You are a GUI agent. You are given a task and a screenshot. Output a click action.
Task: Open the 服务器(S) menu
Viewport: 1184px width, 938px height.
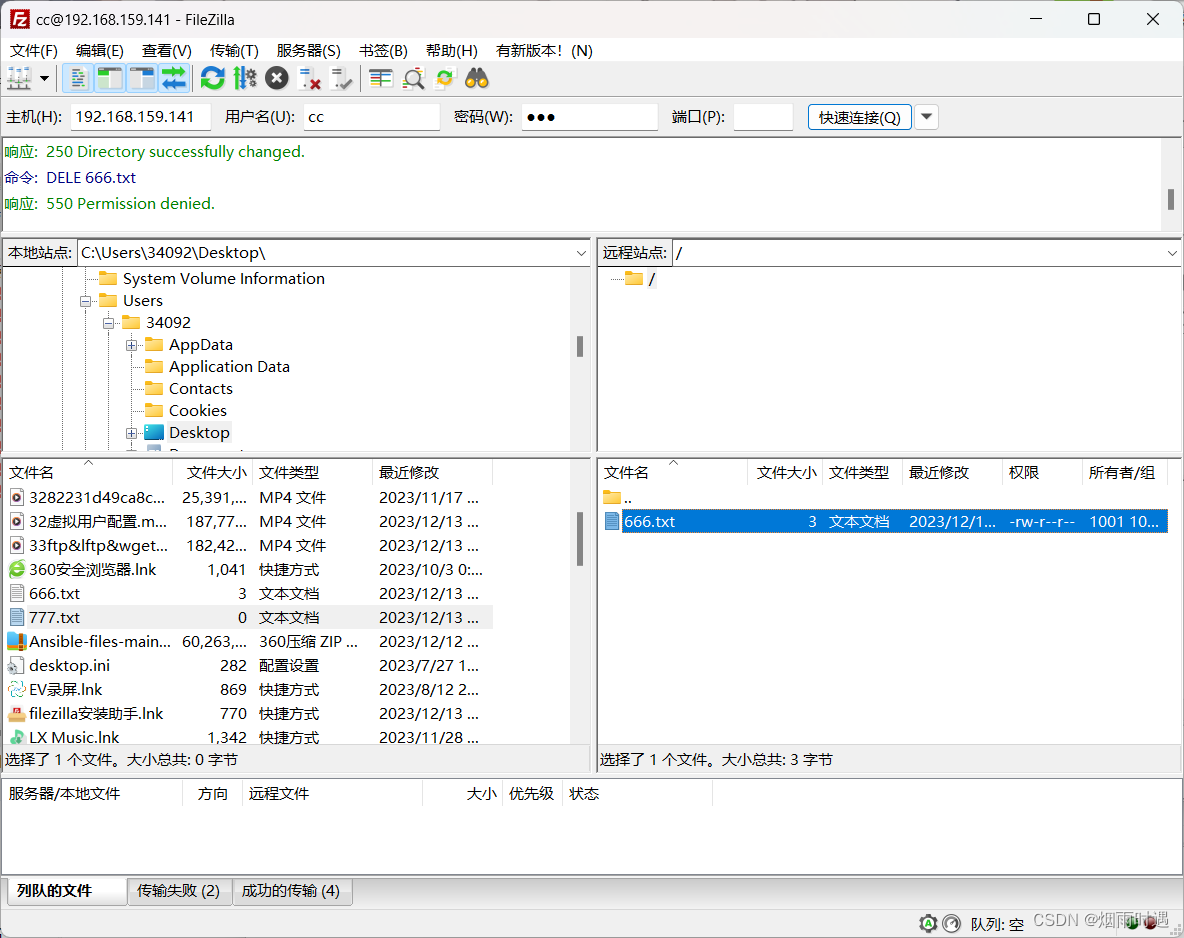coord(308,51)
